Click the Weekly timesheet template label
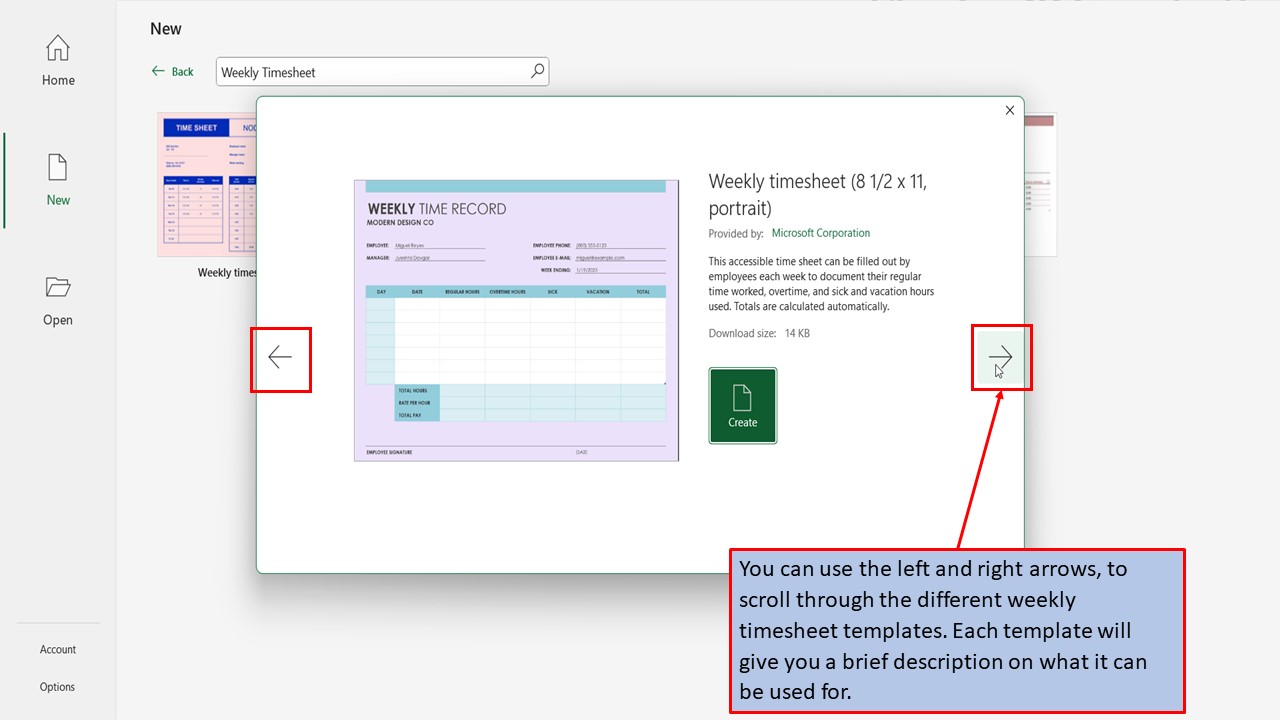1280x720 pixels. click(x=226, y=272)
